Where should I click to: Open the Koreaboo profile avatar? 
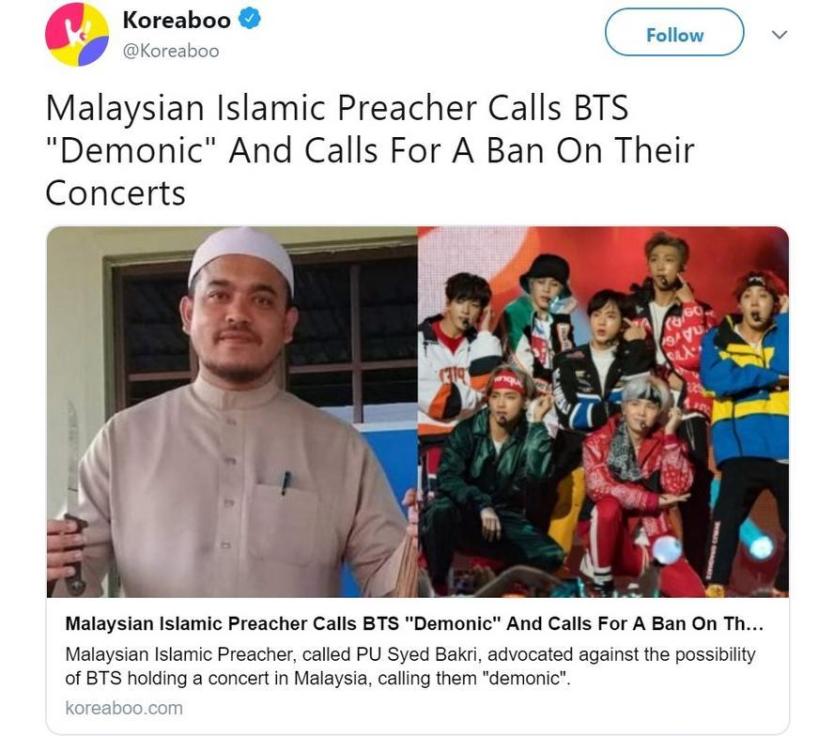pos(77,35)
